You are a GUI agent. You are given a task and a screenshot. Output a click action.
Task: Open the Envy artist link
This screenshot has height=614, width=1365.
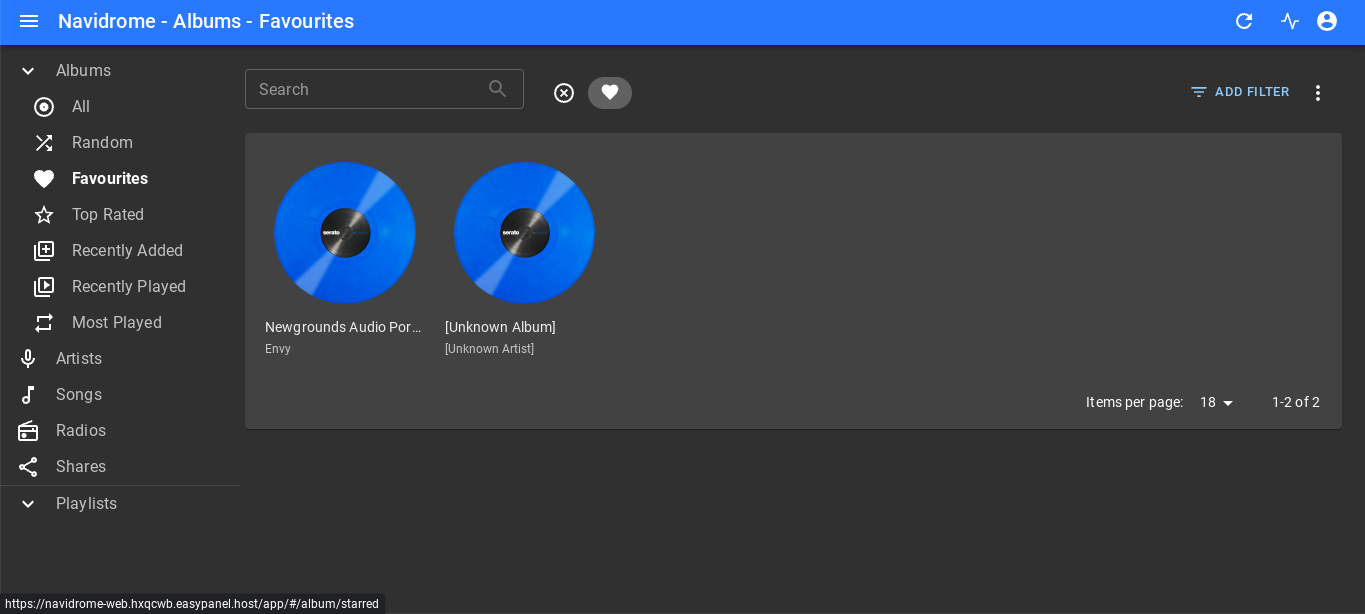[278, 349]
